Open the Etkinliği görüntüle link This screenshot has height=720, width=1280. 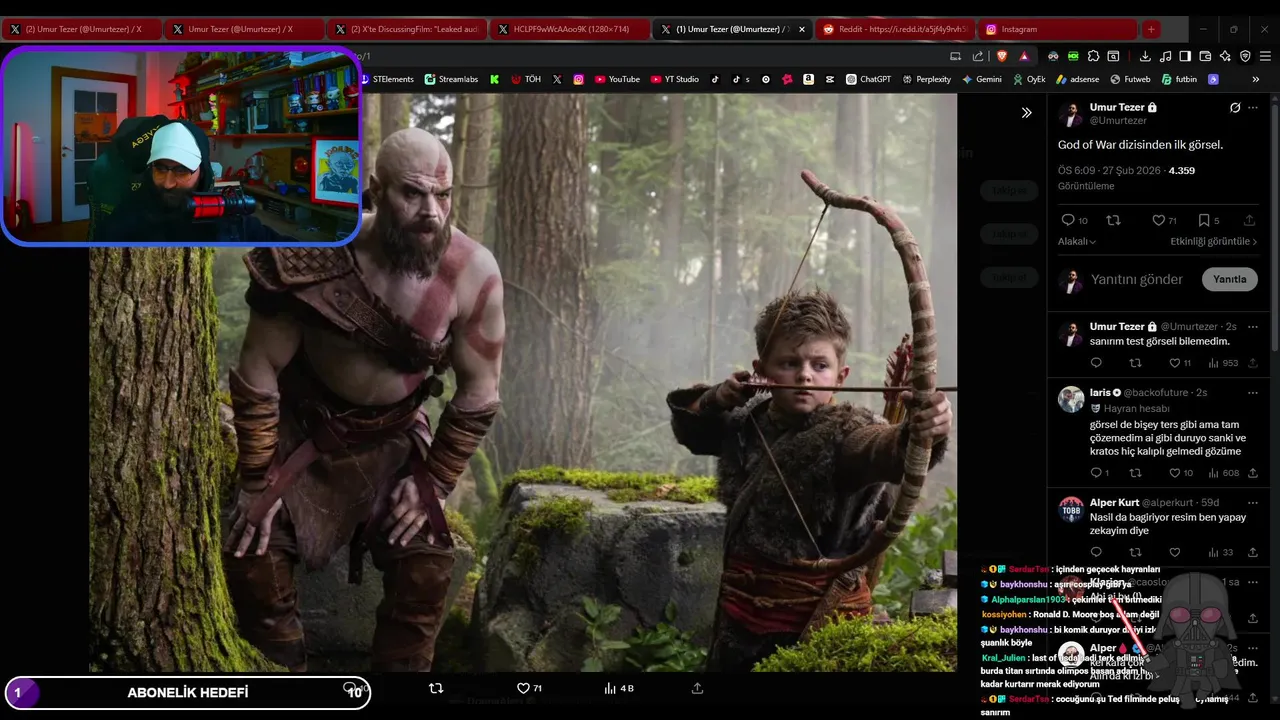[x=1214, y=241]
